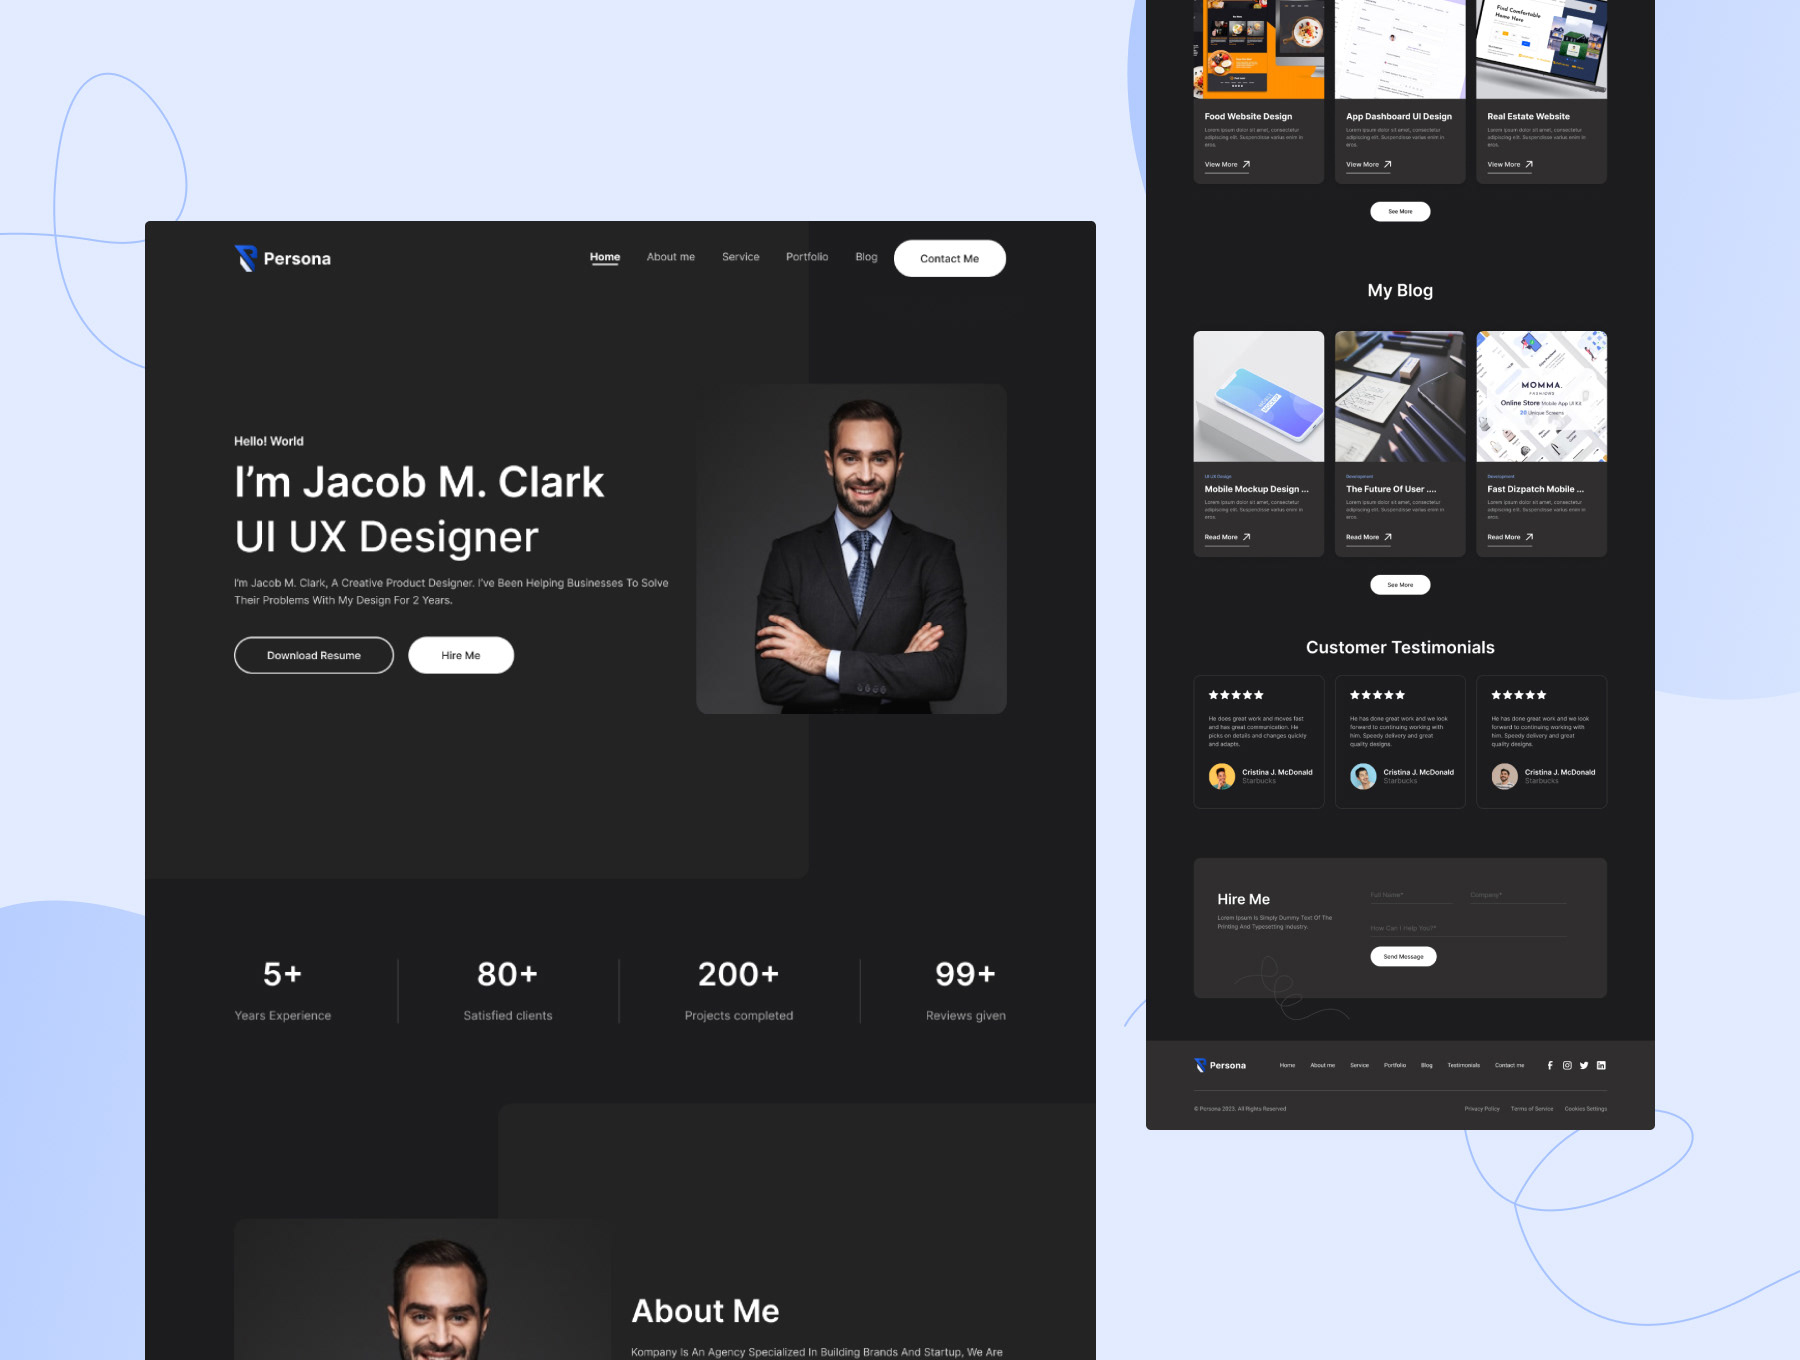Click the Mobile Mockup Design blog image
The height and width of the screenshot is (1360, 1800).
[1259, 396]
